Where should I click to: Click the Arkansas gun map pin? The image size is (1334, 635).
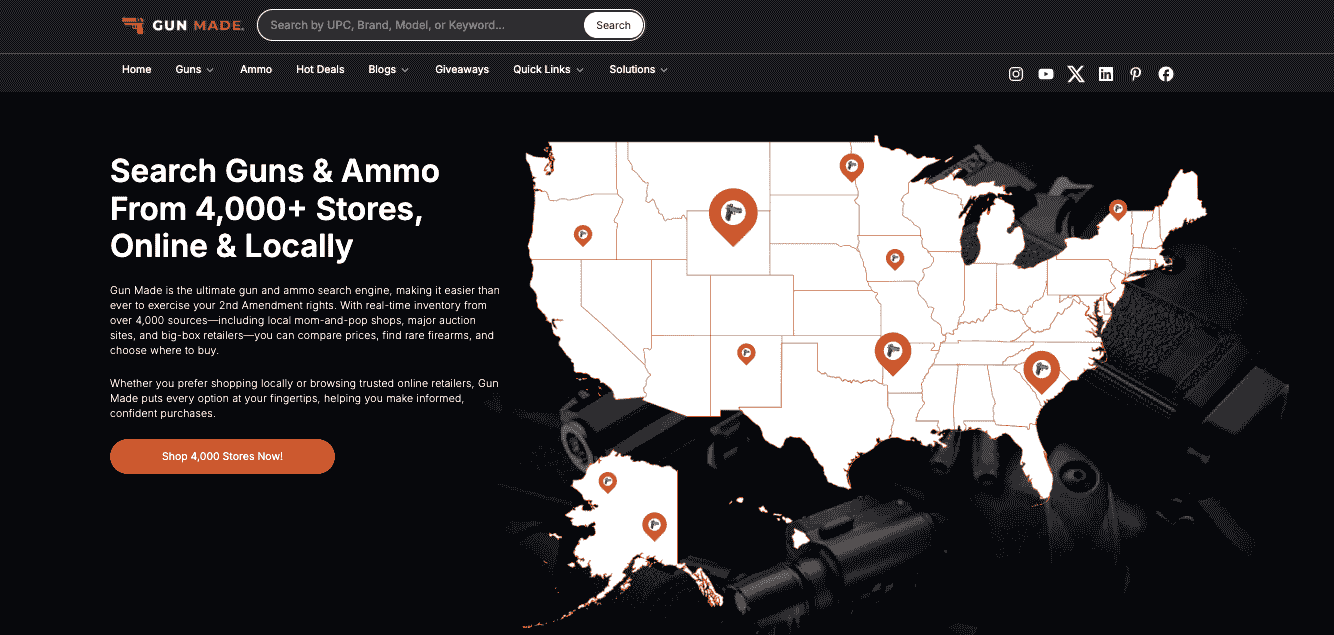[892, 351]
